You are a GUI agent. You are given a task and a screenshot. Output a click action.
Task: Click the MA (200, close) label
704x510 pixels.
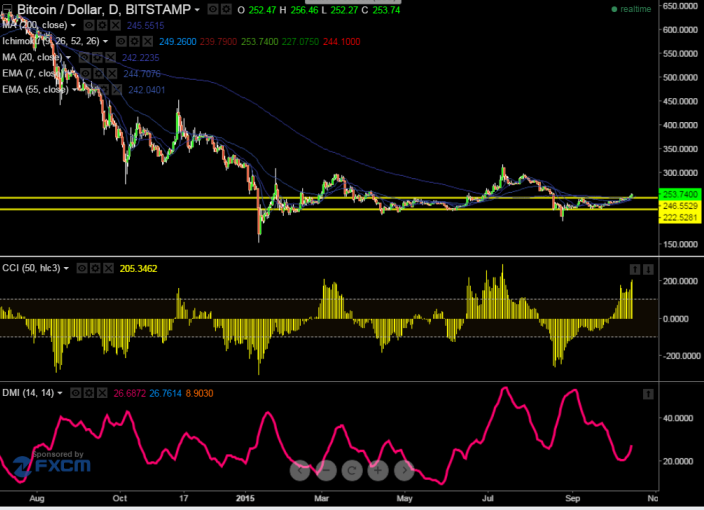click(35, 25)
